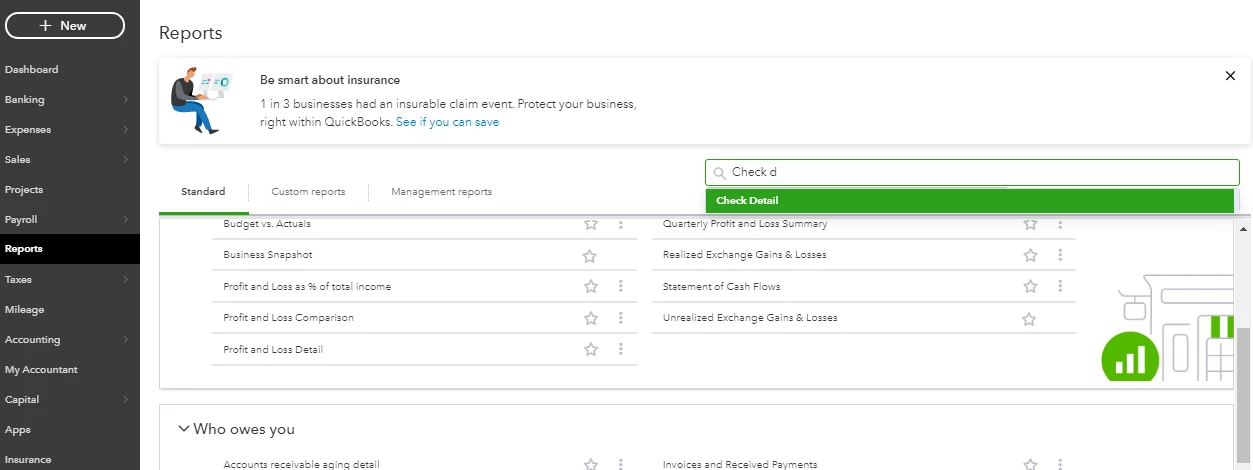Open the Profit and Loss Detail report
This screenshot has width=1253, height=470.
pyautogui.click(x=273, y=350)
